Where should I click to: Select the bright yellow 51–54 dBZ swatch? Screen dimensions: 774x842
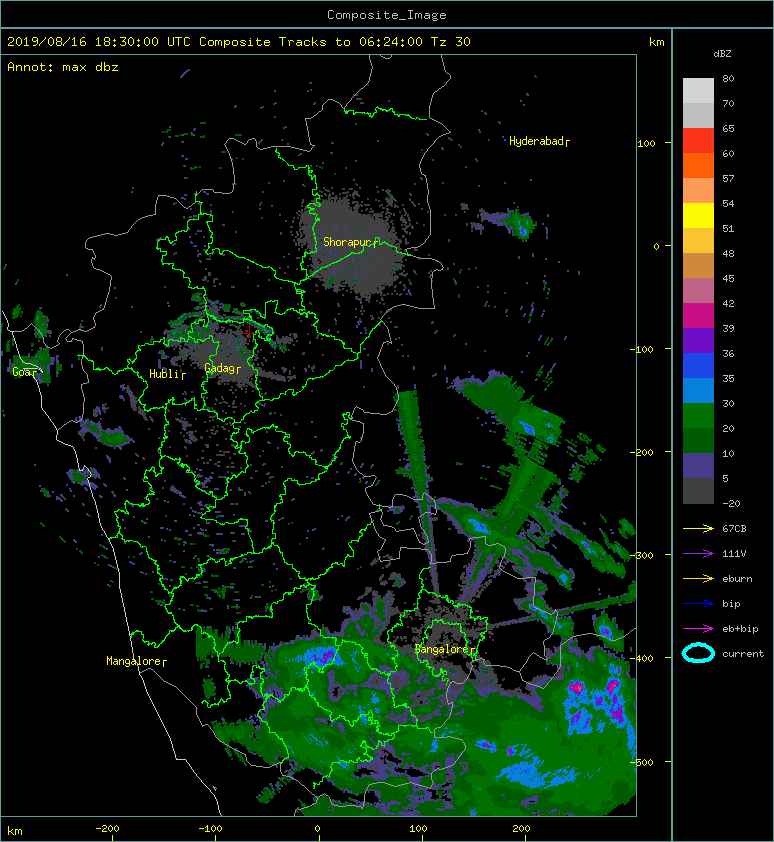[x=698, y=215]
